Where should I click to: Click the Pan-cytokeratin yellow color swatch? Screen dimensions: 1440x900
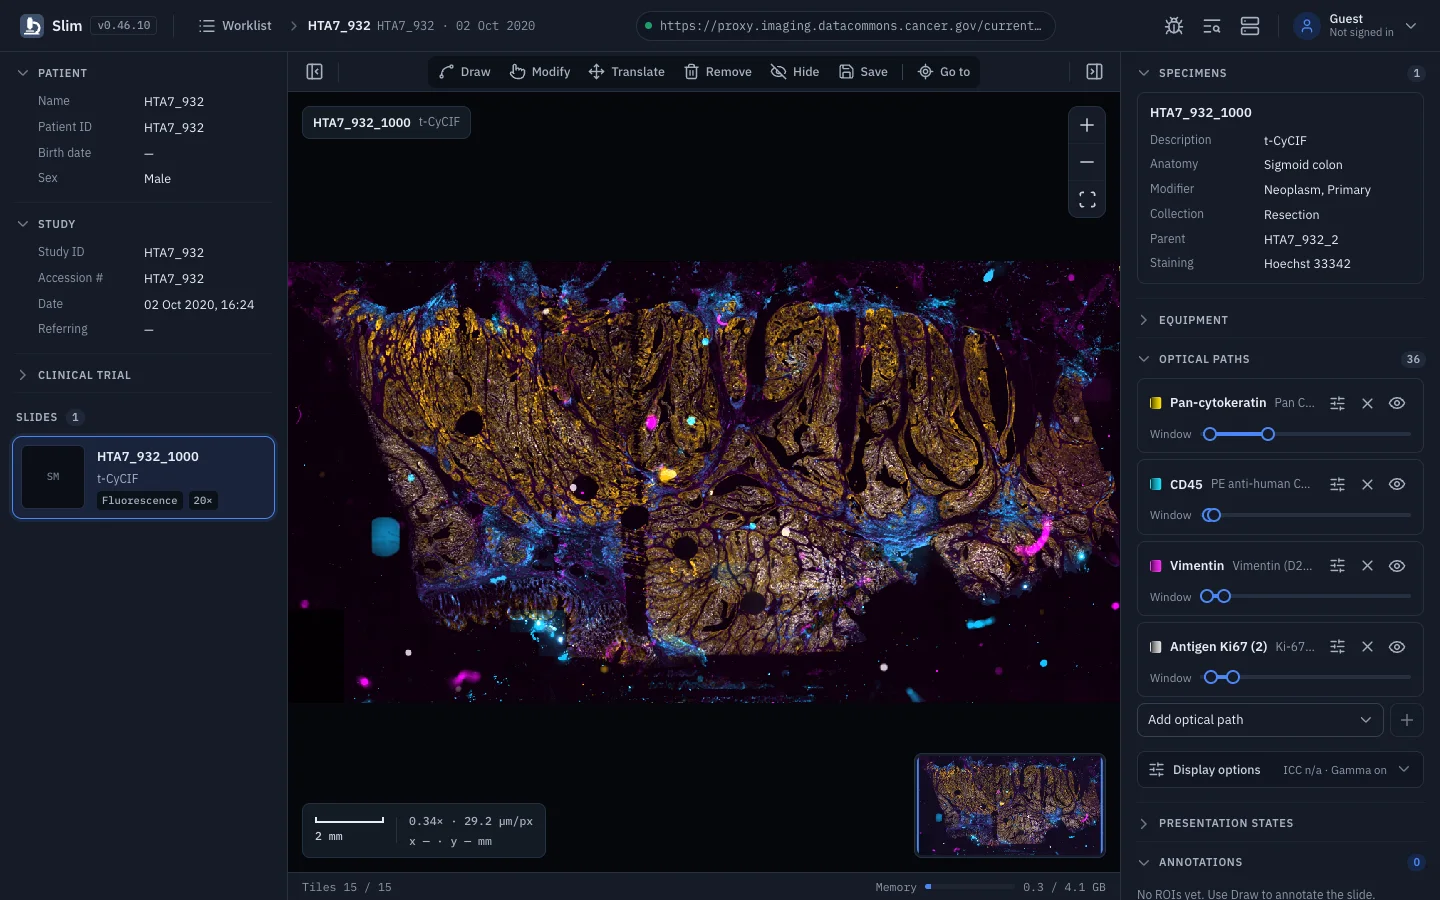click(1156, 403)
